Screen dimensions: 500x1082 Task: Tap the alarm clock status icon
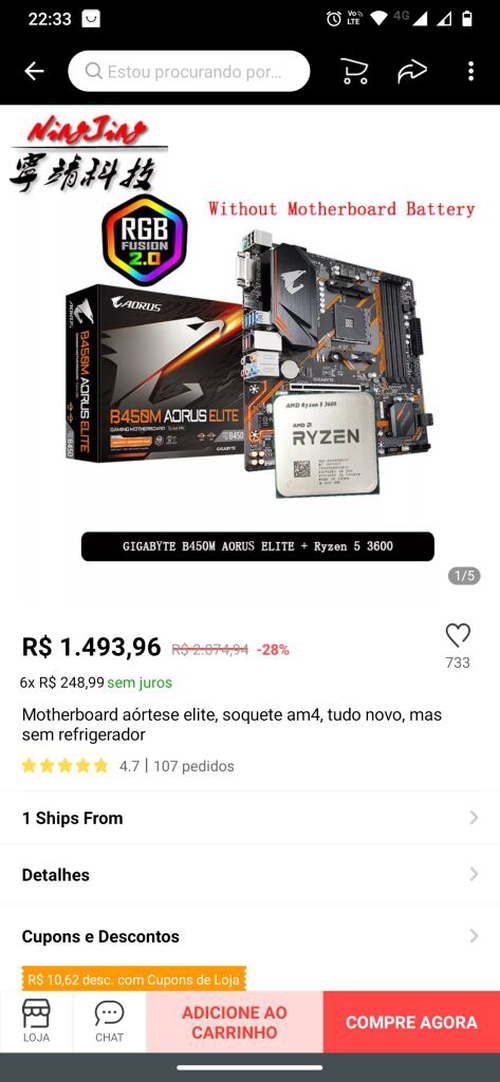click(x=334, y=19)
